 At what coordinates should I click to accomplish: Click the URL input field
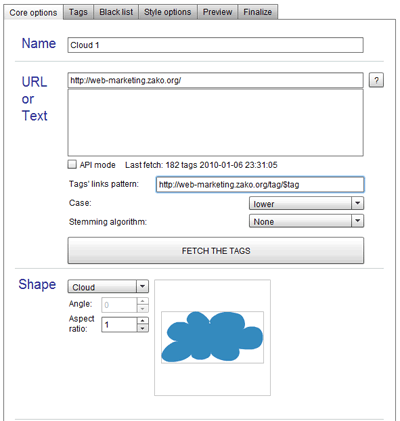point(215,80)
